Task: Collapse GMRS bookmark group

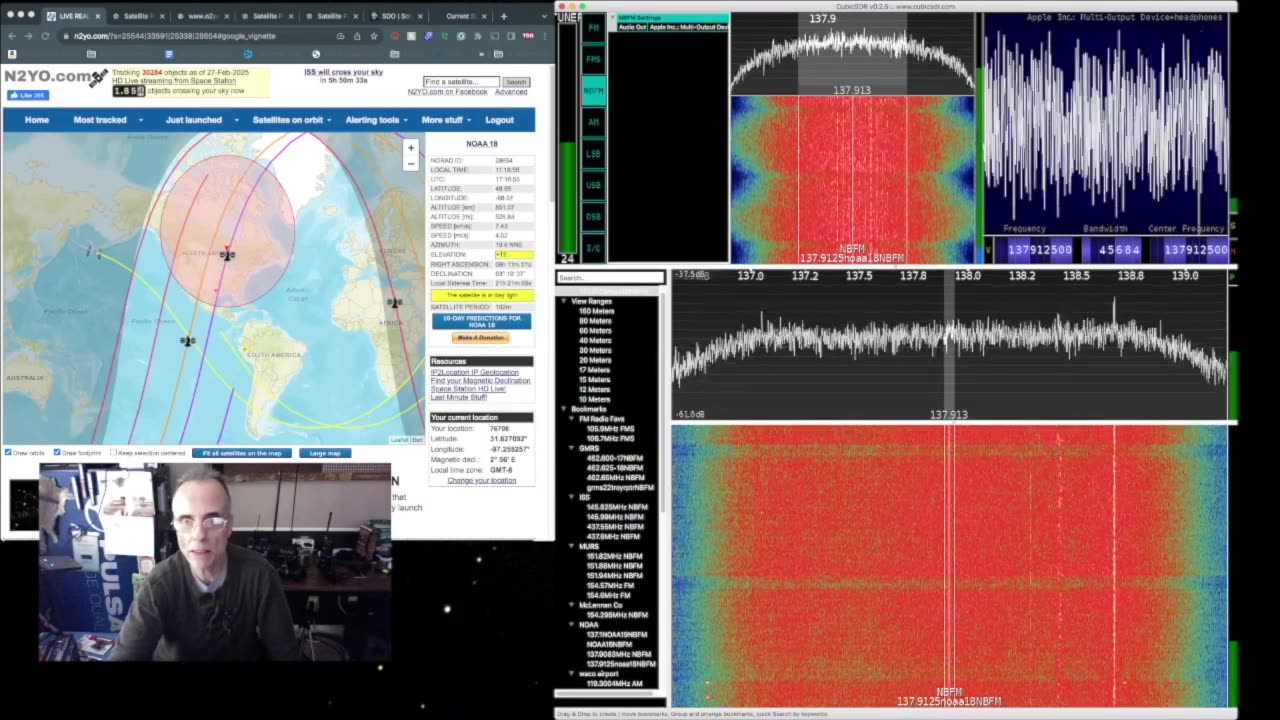Action: [573, 448]
